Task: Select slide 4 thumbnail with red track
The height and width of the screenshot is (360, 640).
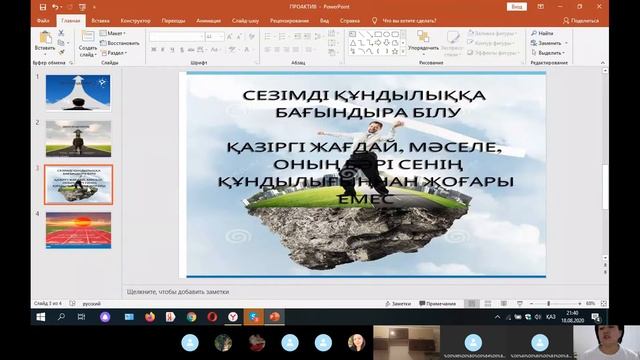Action: point(78,230)
